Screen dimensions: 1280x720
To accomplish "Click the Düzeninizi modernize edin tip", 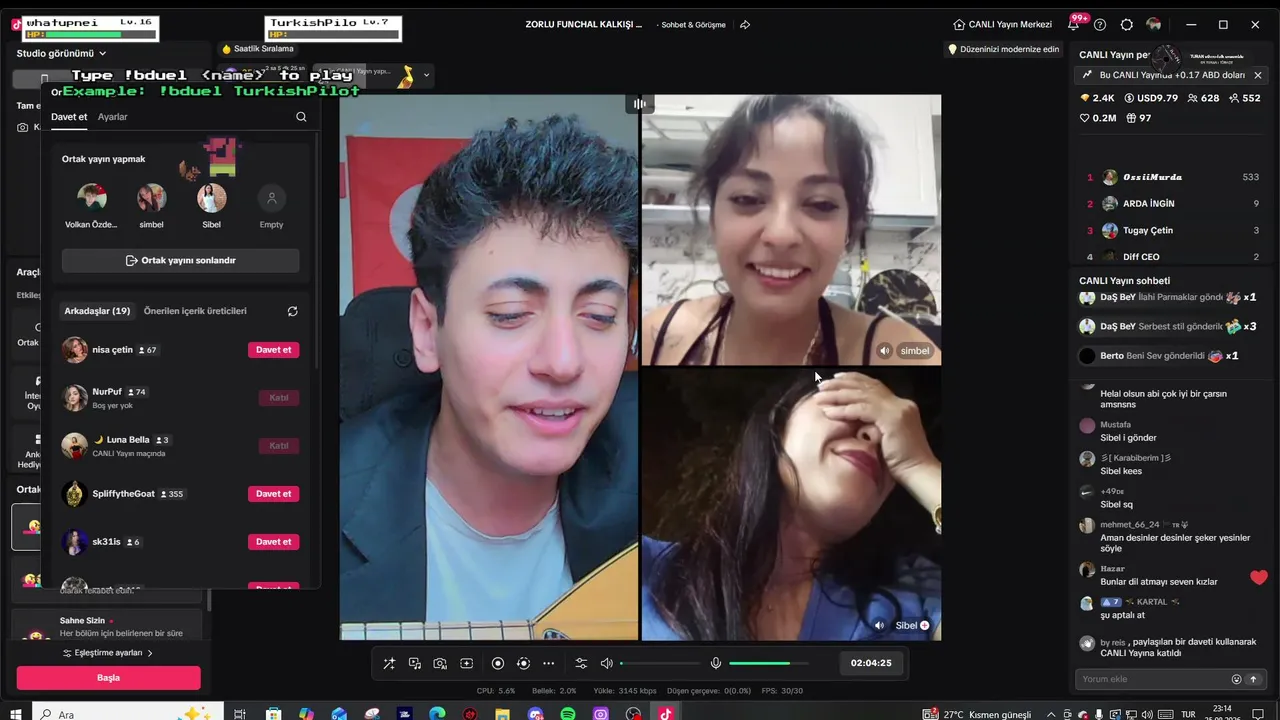I will [1003, 49].
